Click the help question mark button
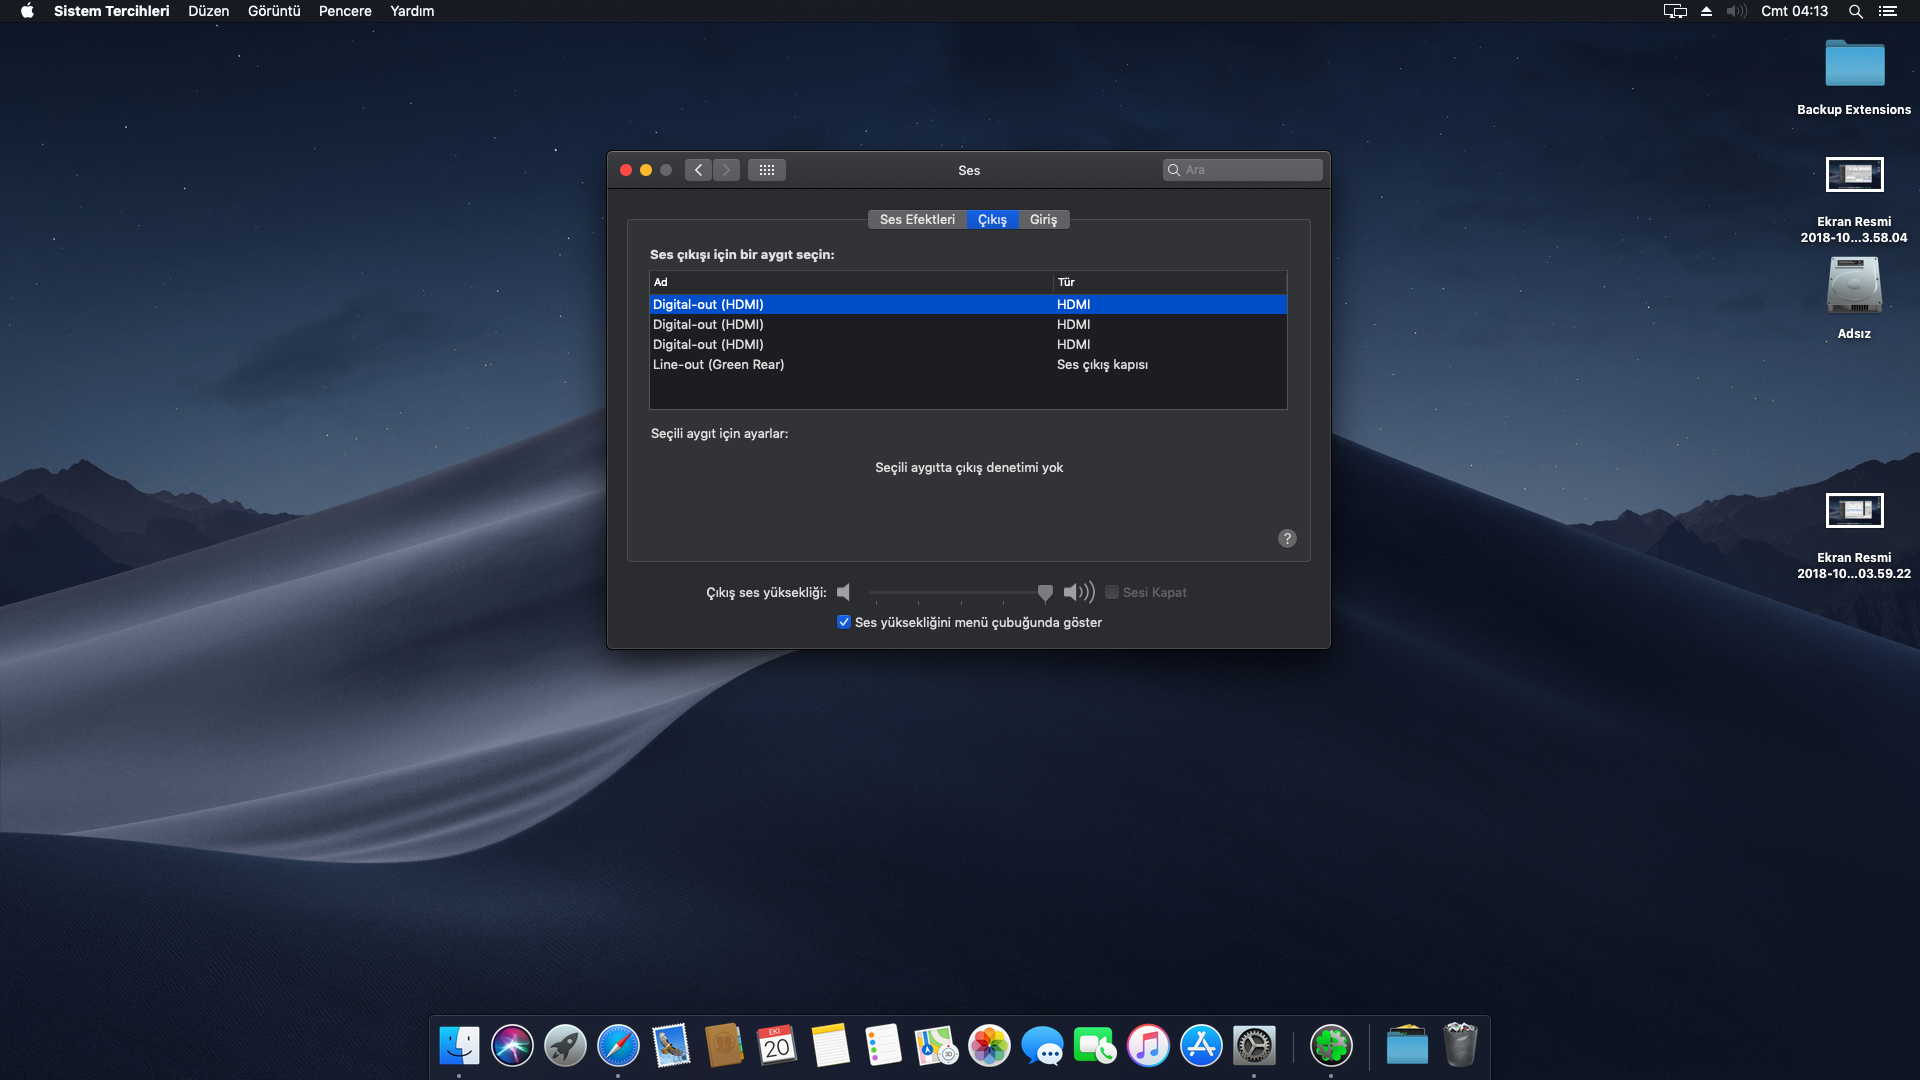Screen dimensions: 1920x1080 tap(1287, 538)
